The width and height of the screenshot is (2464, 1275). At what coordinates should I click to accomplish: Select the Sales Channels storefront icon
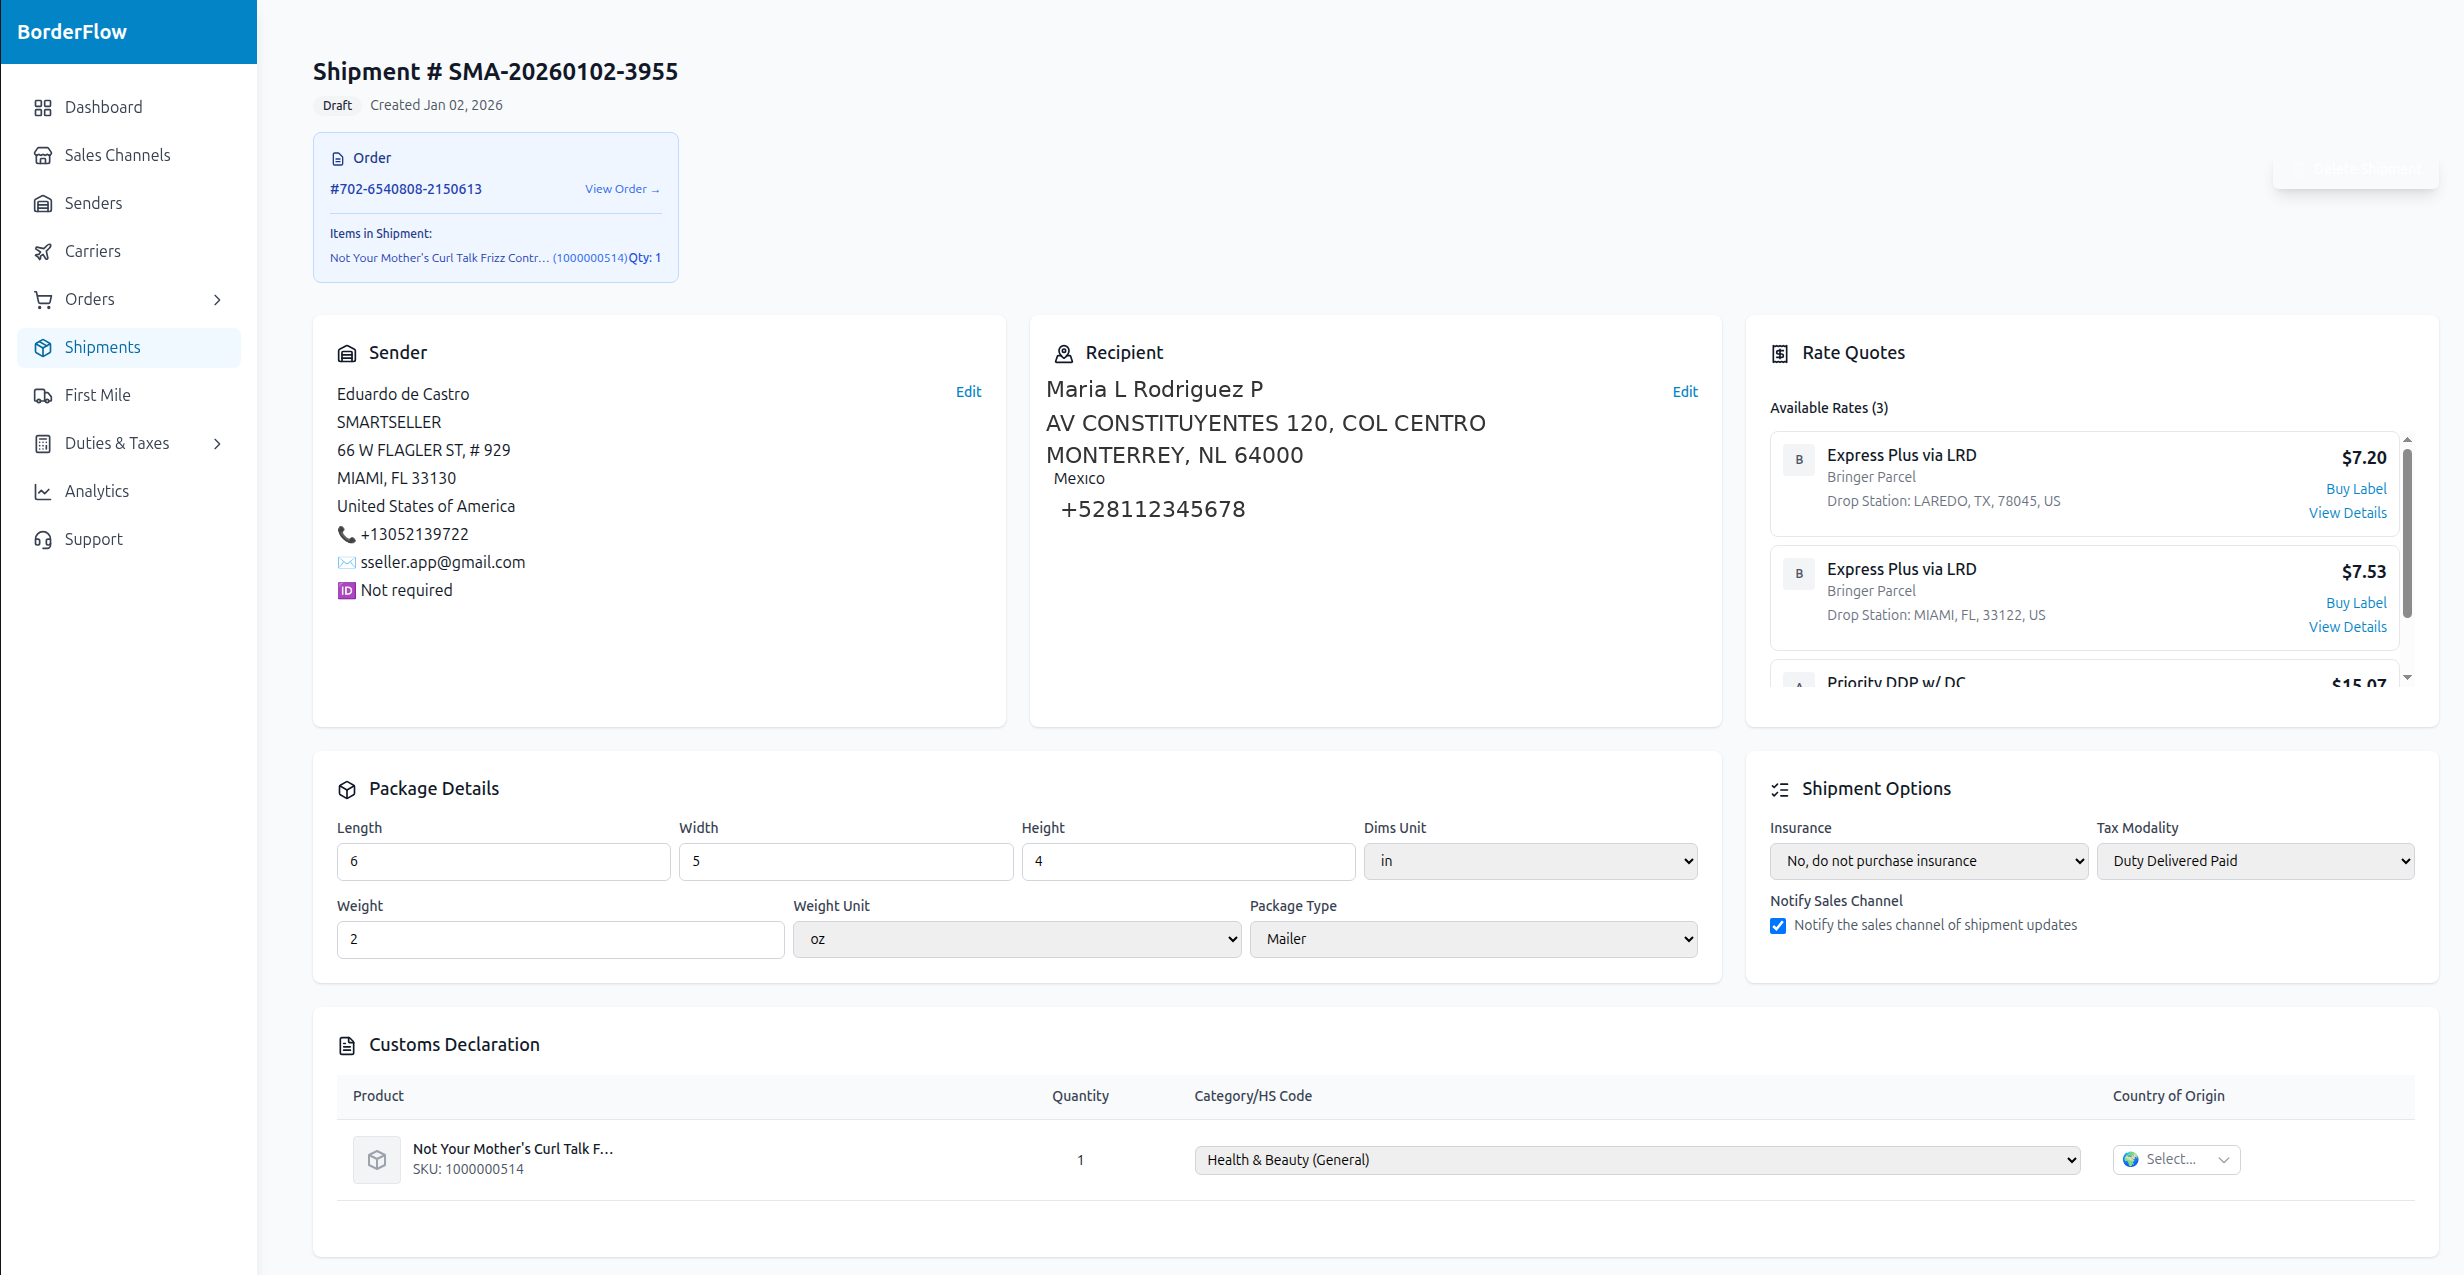click(x=43, y=155)
